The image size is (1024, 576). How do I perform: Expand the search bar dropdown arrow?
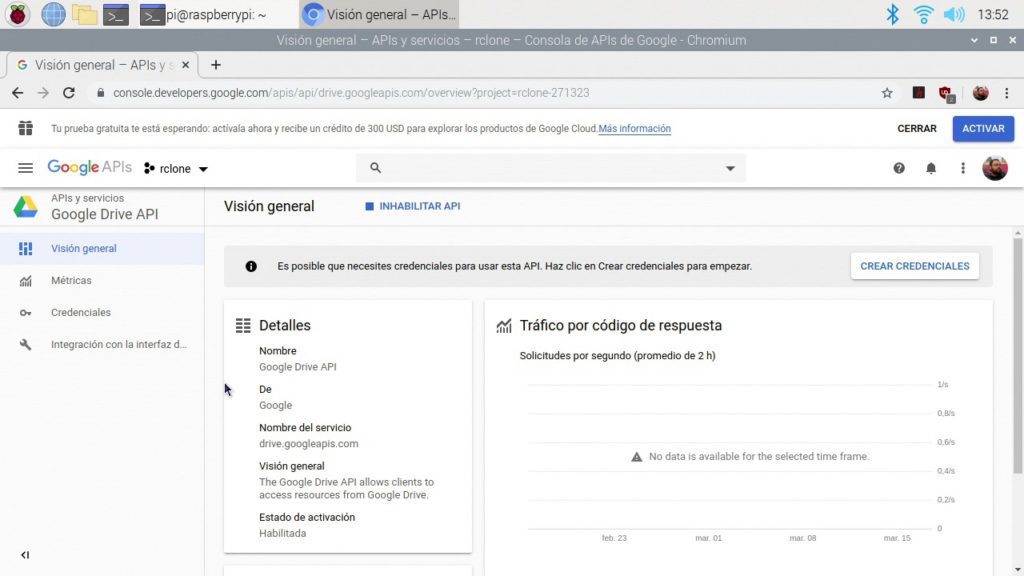click(x=730, y=169)
